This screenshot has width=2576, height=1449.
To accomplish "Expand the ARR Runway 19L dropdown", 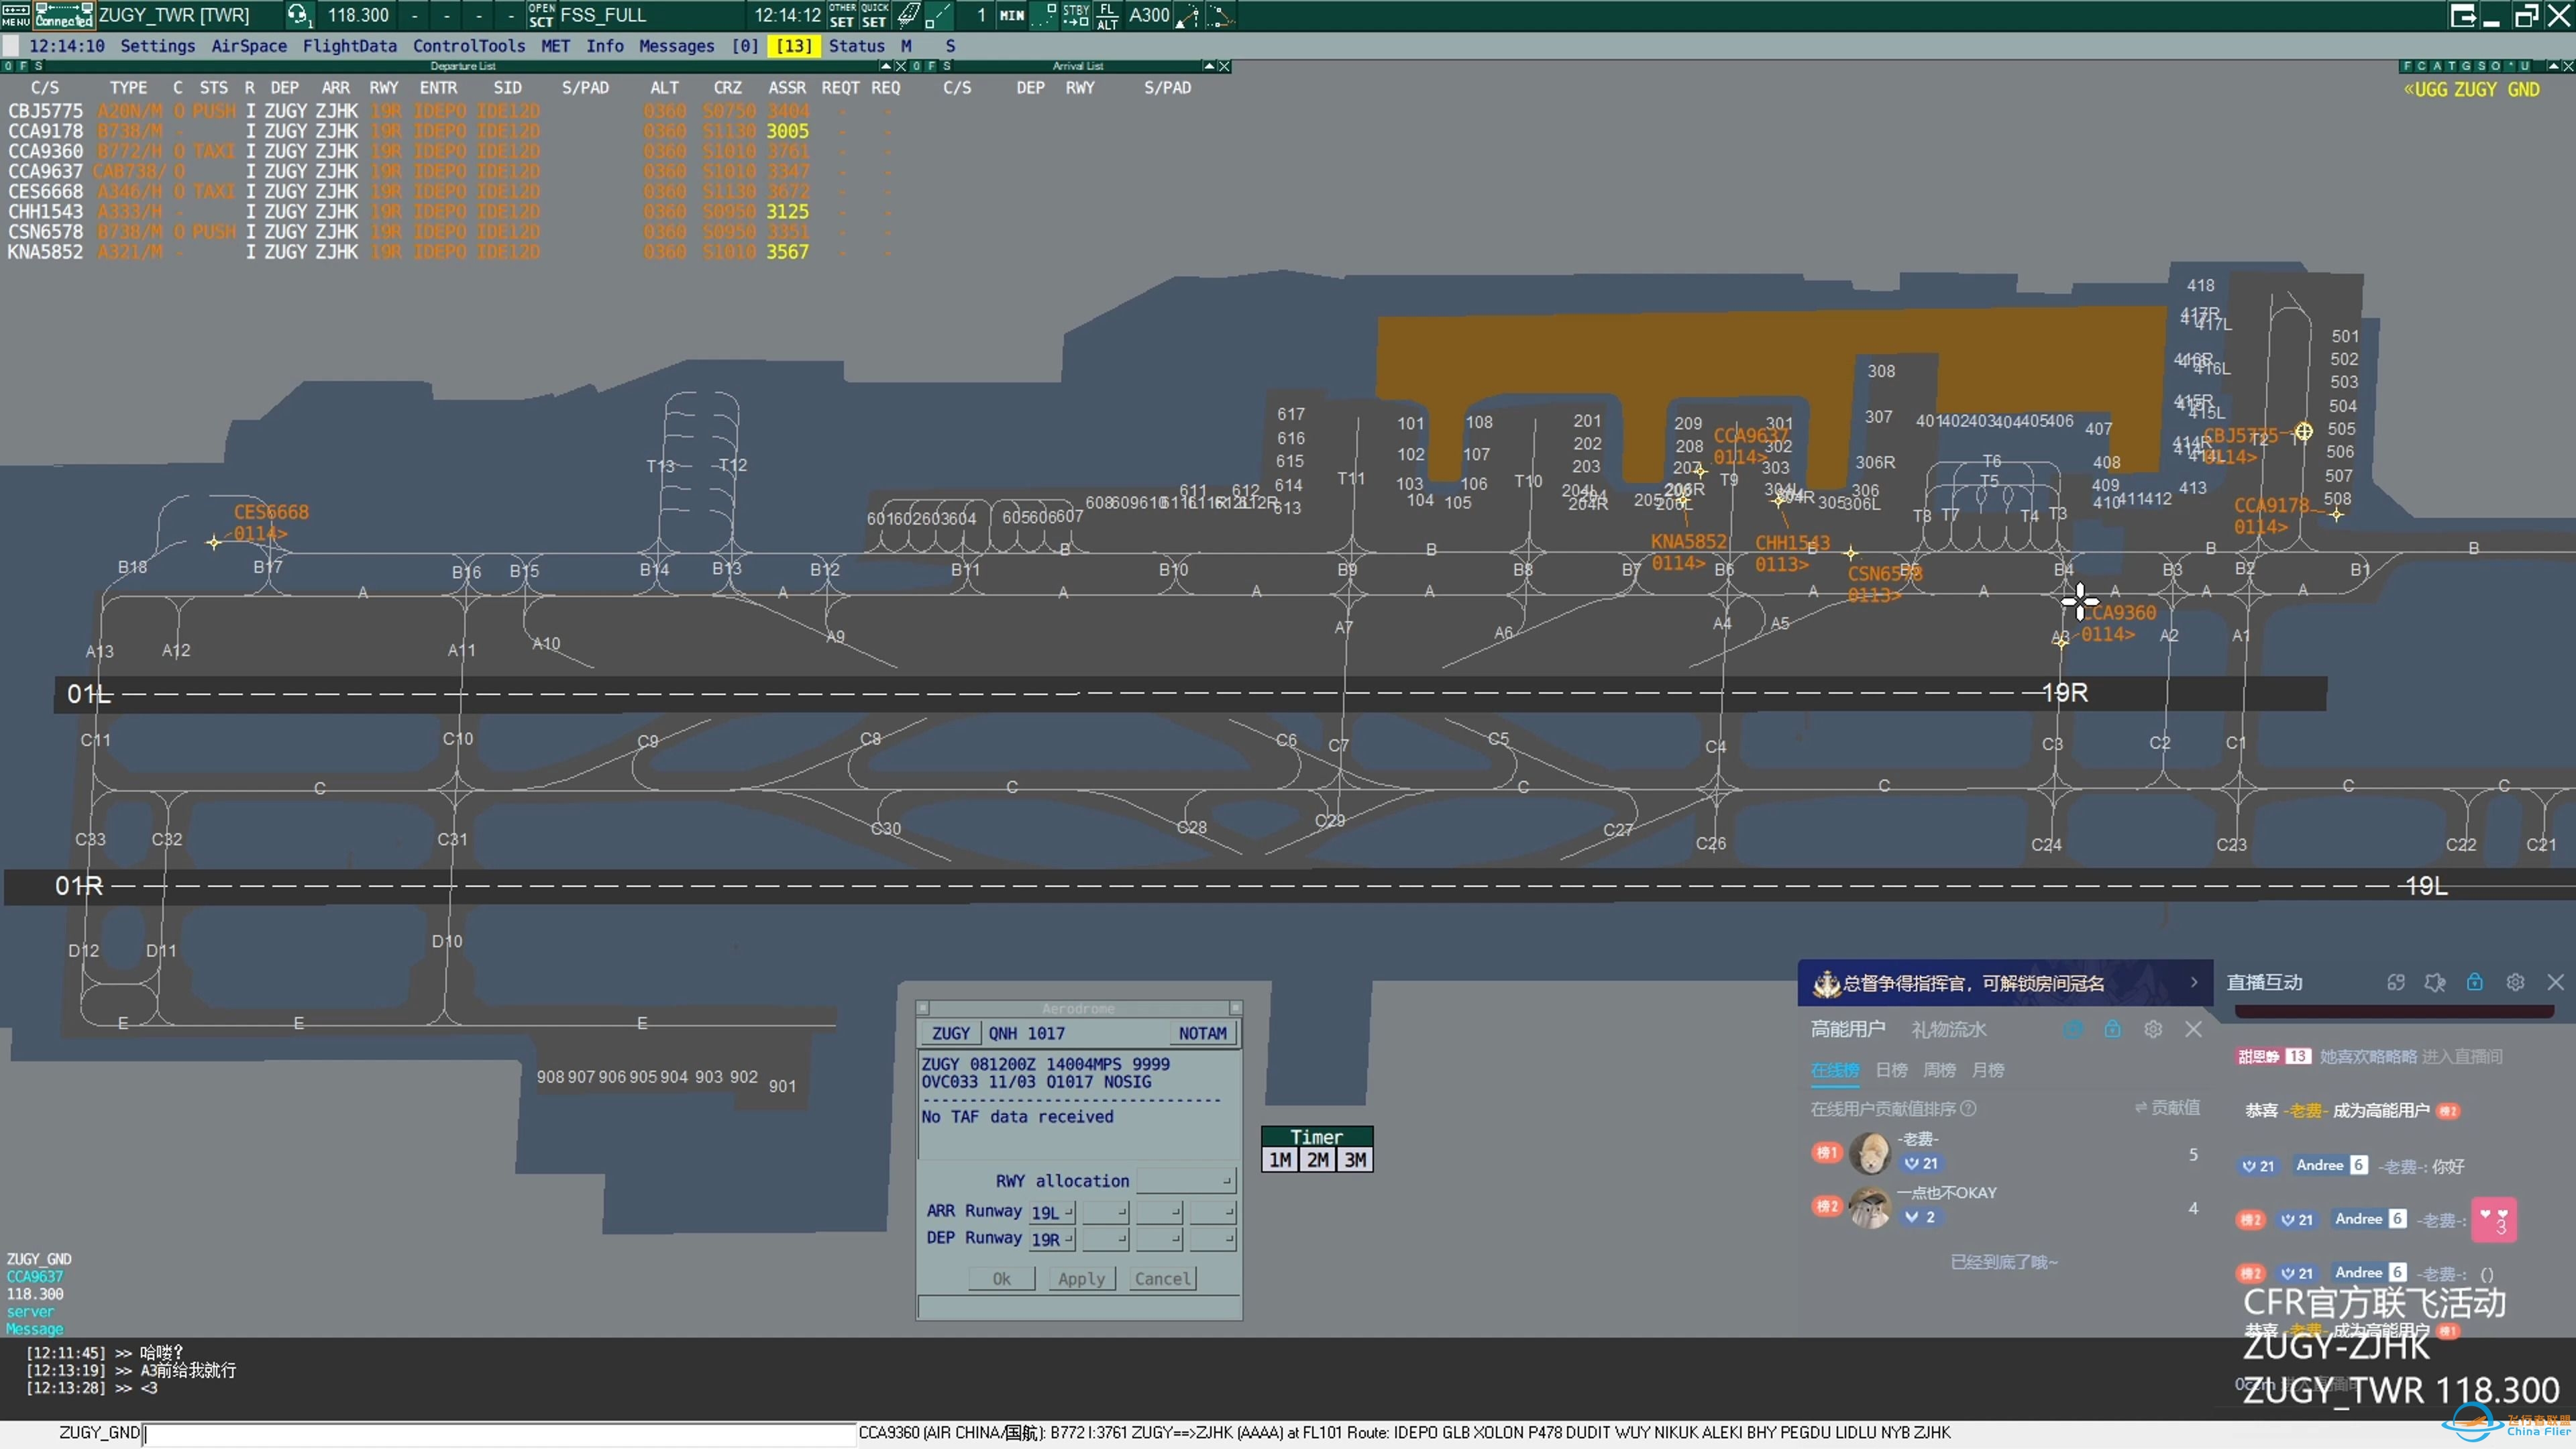I will coord(1052,1212).
